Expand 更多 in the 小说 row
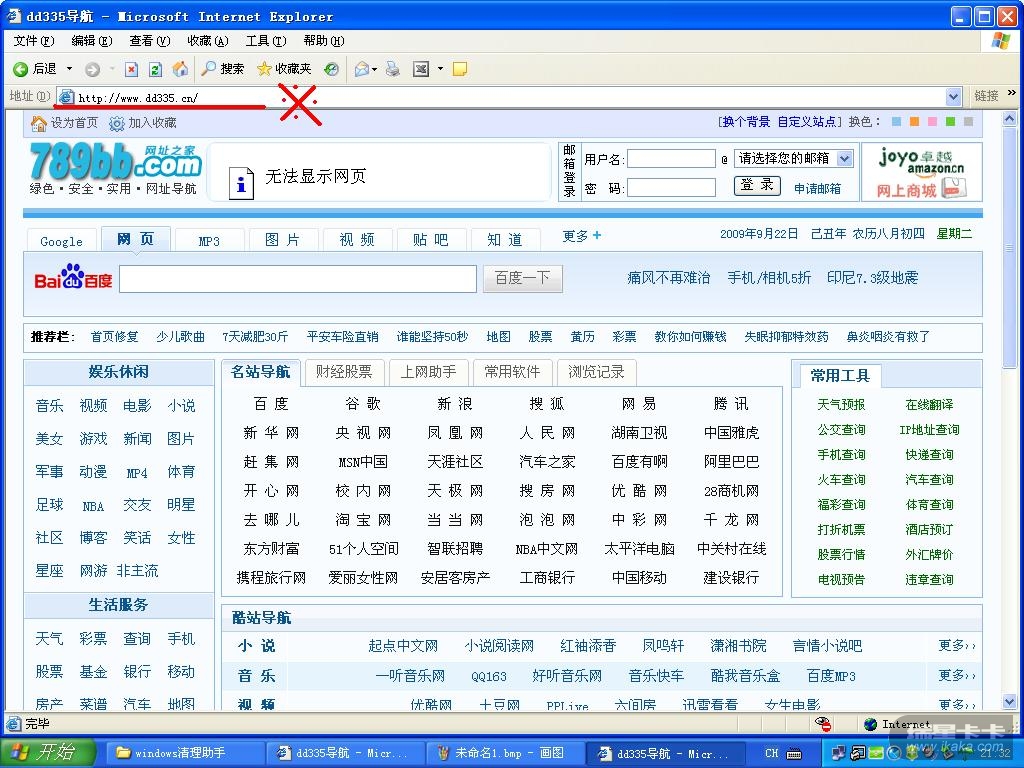 (x=957, y=645)
